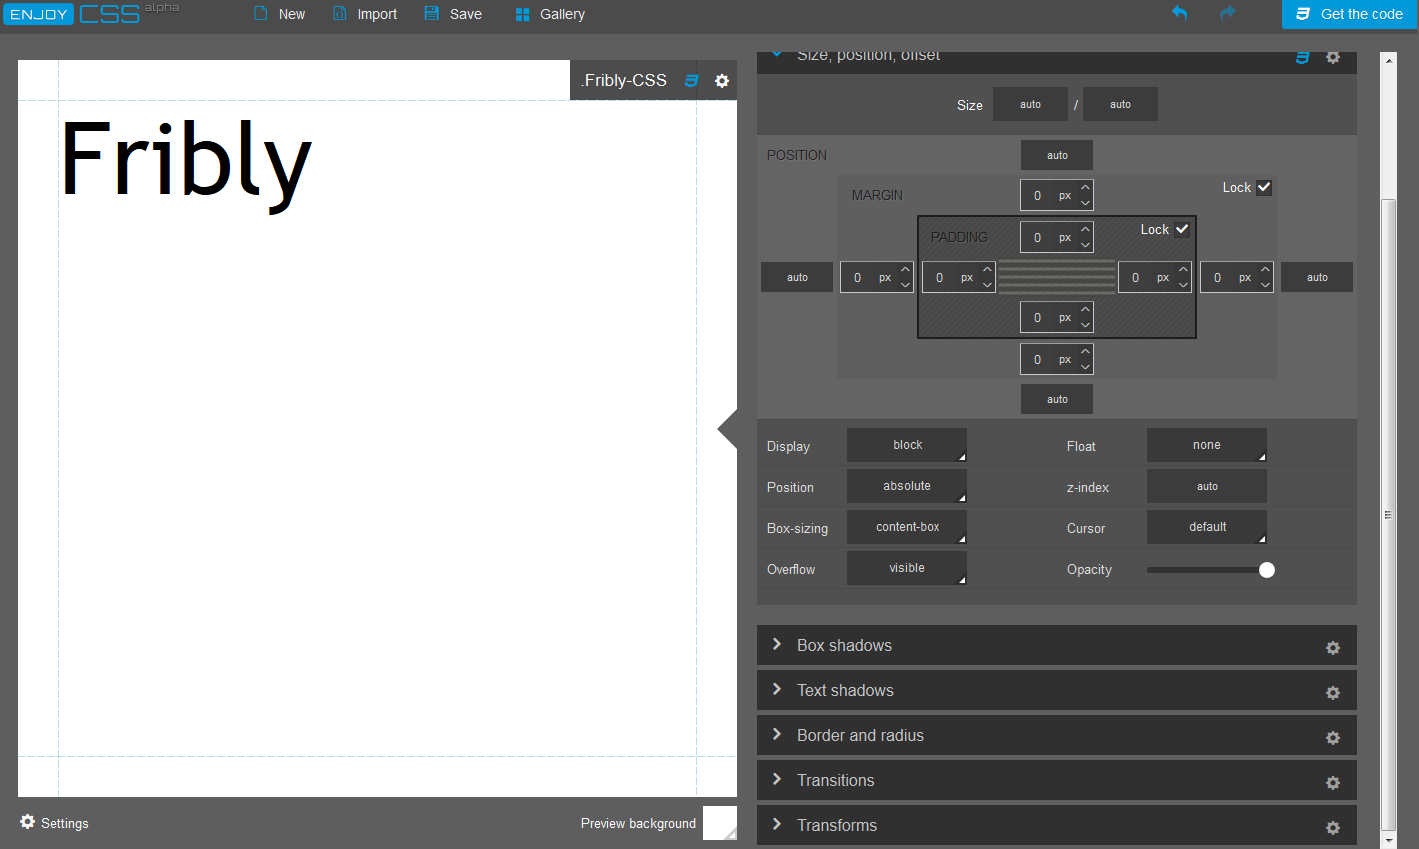The image size is (1419, 849).
Task: Click the code icon on Size, position, offset header
Action: [1302, 57]
